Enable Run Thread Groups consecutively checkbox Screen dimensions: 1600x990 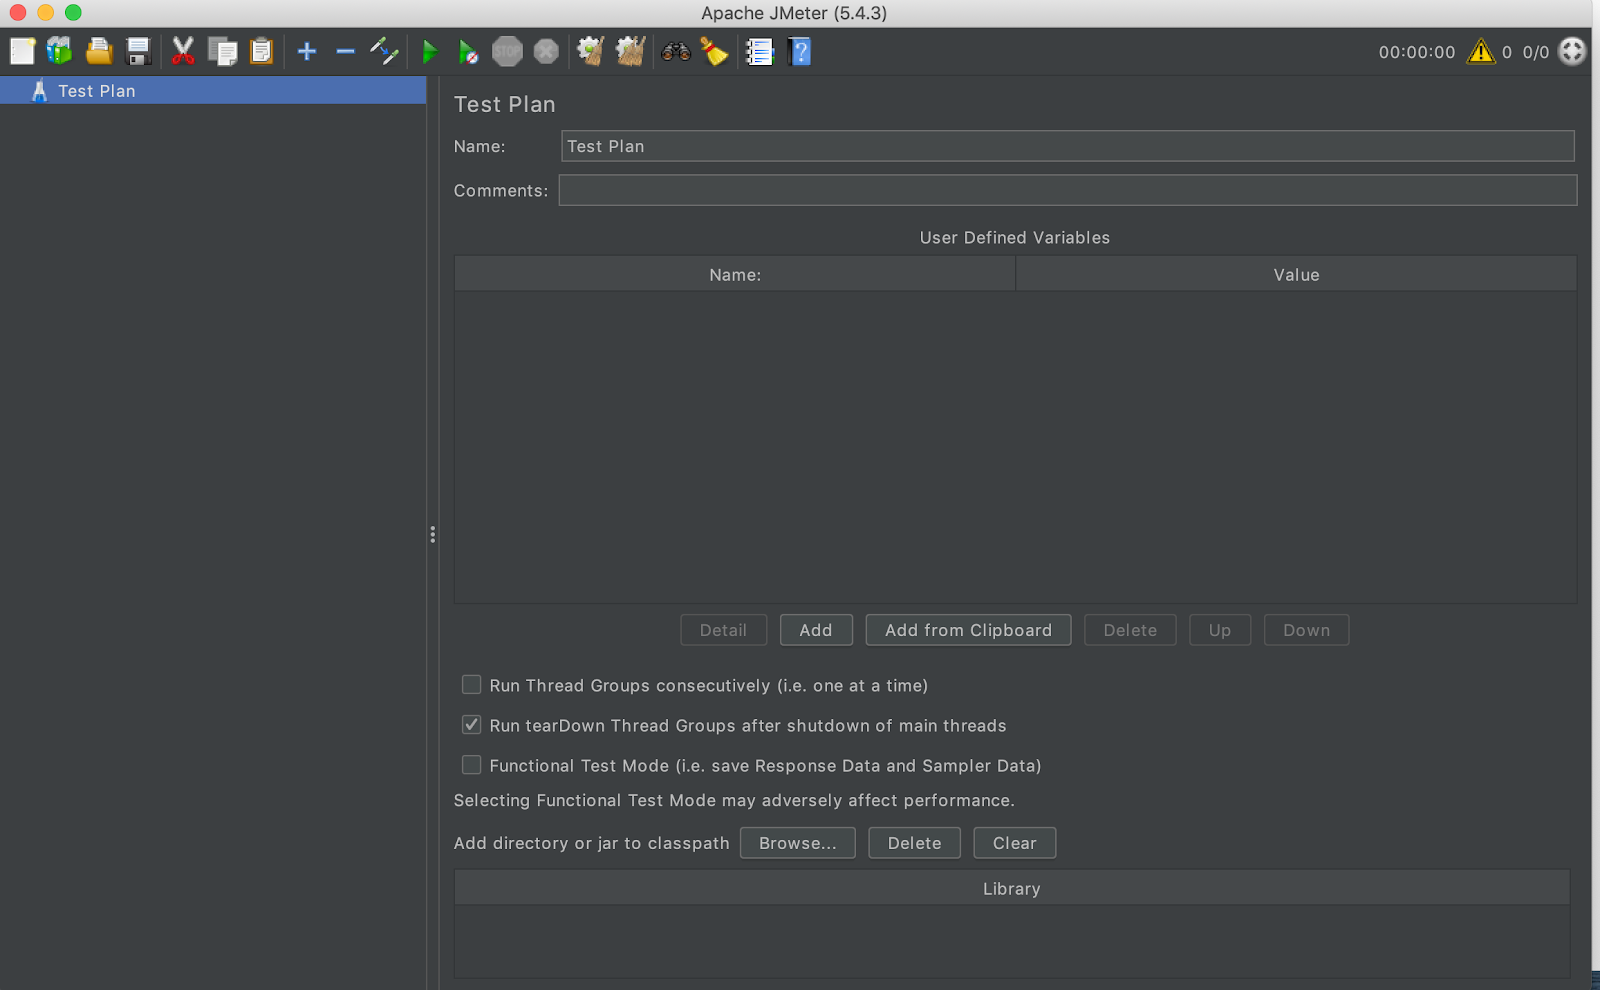coord(471,685)
